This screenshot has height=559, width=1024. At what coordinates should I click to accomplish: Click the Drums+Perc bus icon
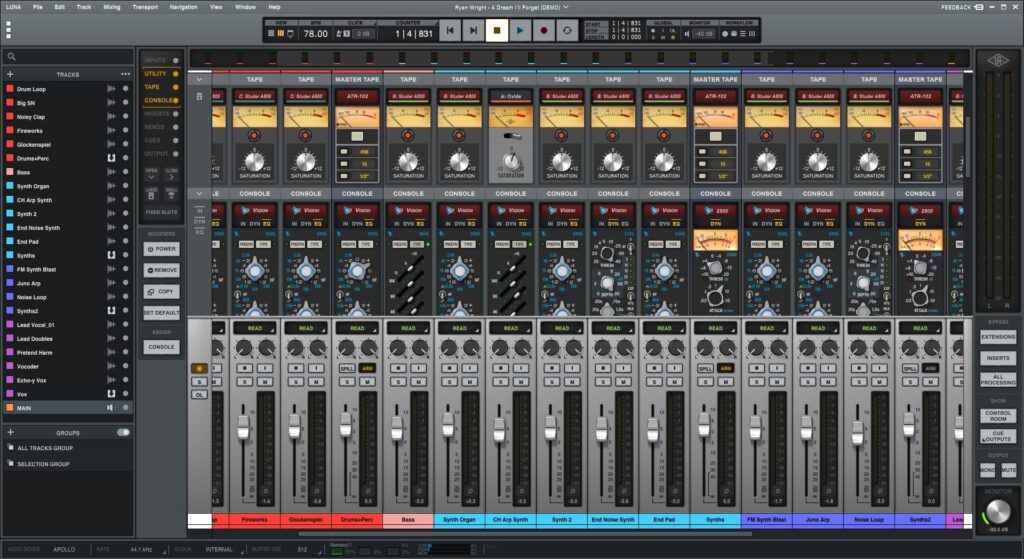pyautogui.click(x=112, y=158)
